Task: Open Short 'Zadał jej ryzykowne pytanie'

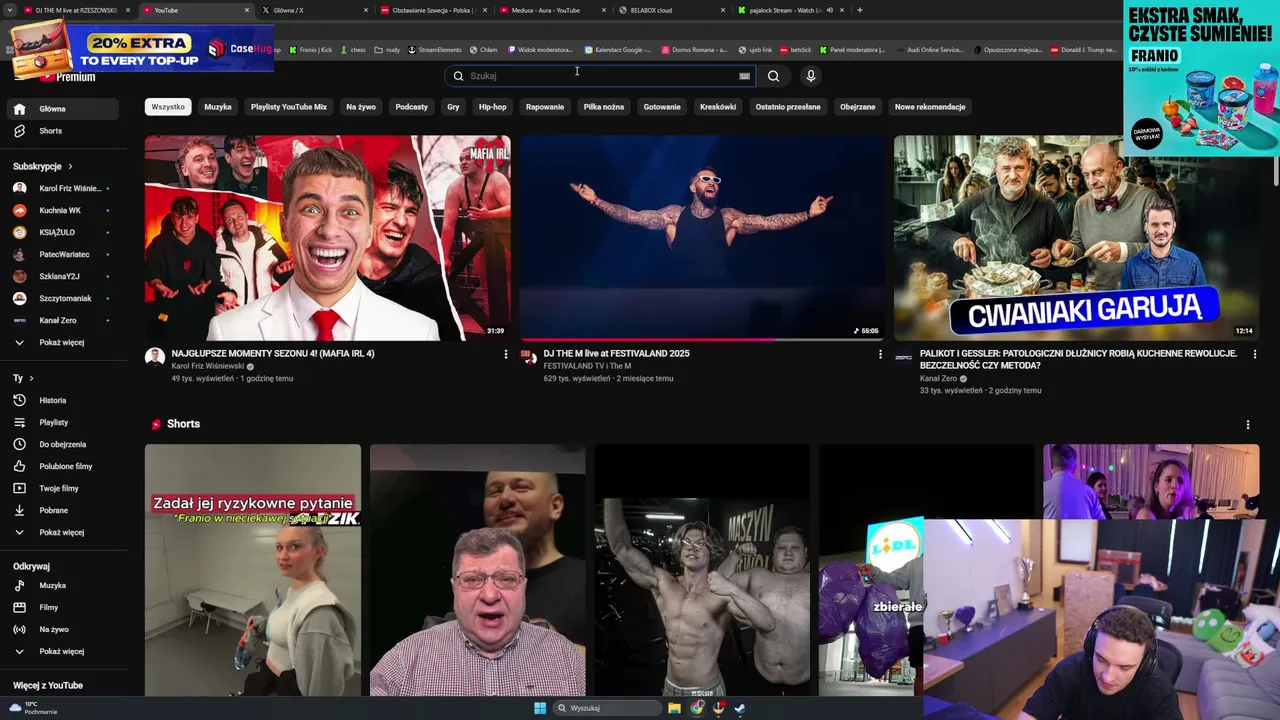Action: 253,570
